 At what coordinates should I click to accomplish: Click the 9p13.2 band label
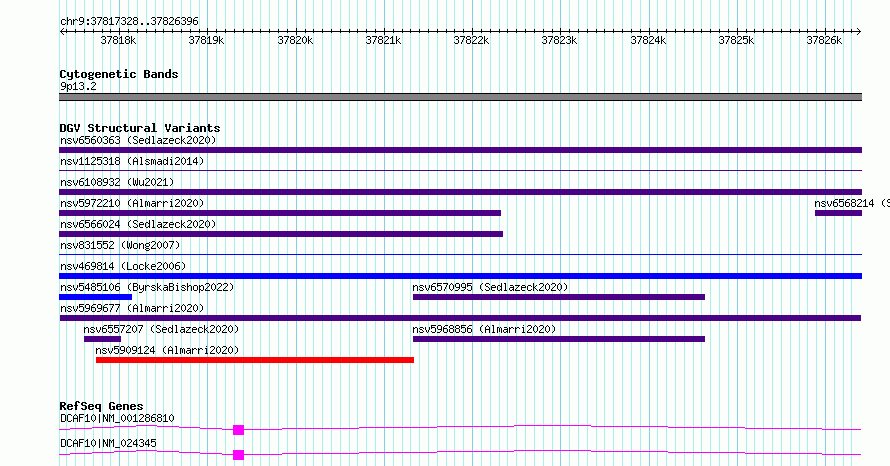click(78, 86)
